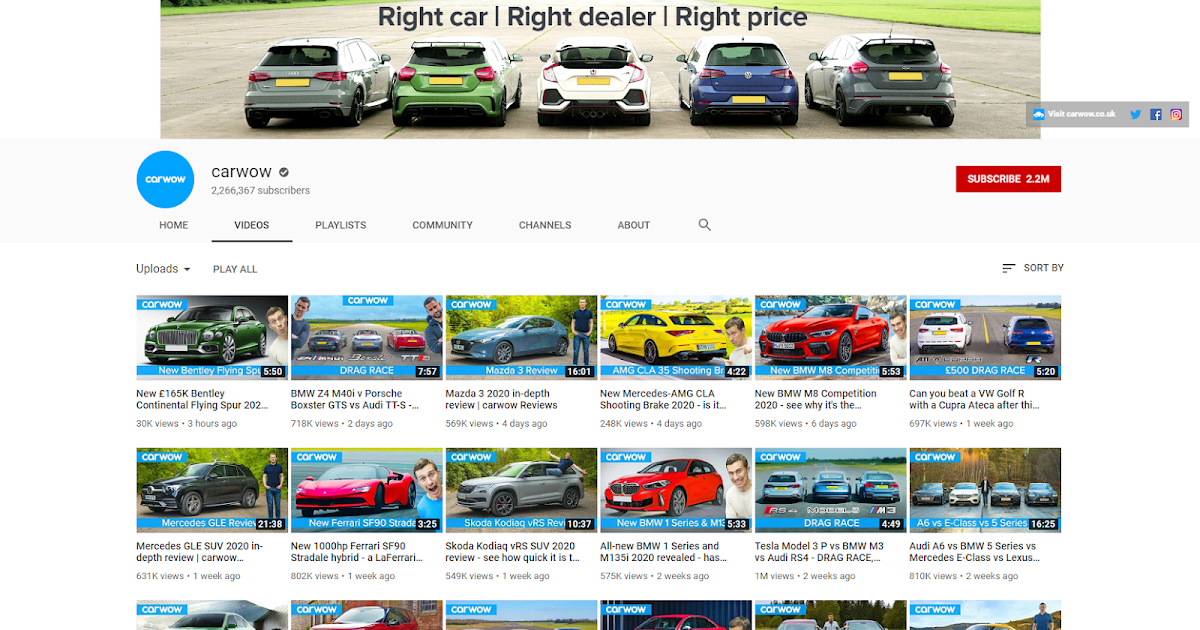Screen dimensions: 1200x630
Task: Open the Tesla vs M3 DRAG RACE thumbnail
Action: coord(831,490)
